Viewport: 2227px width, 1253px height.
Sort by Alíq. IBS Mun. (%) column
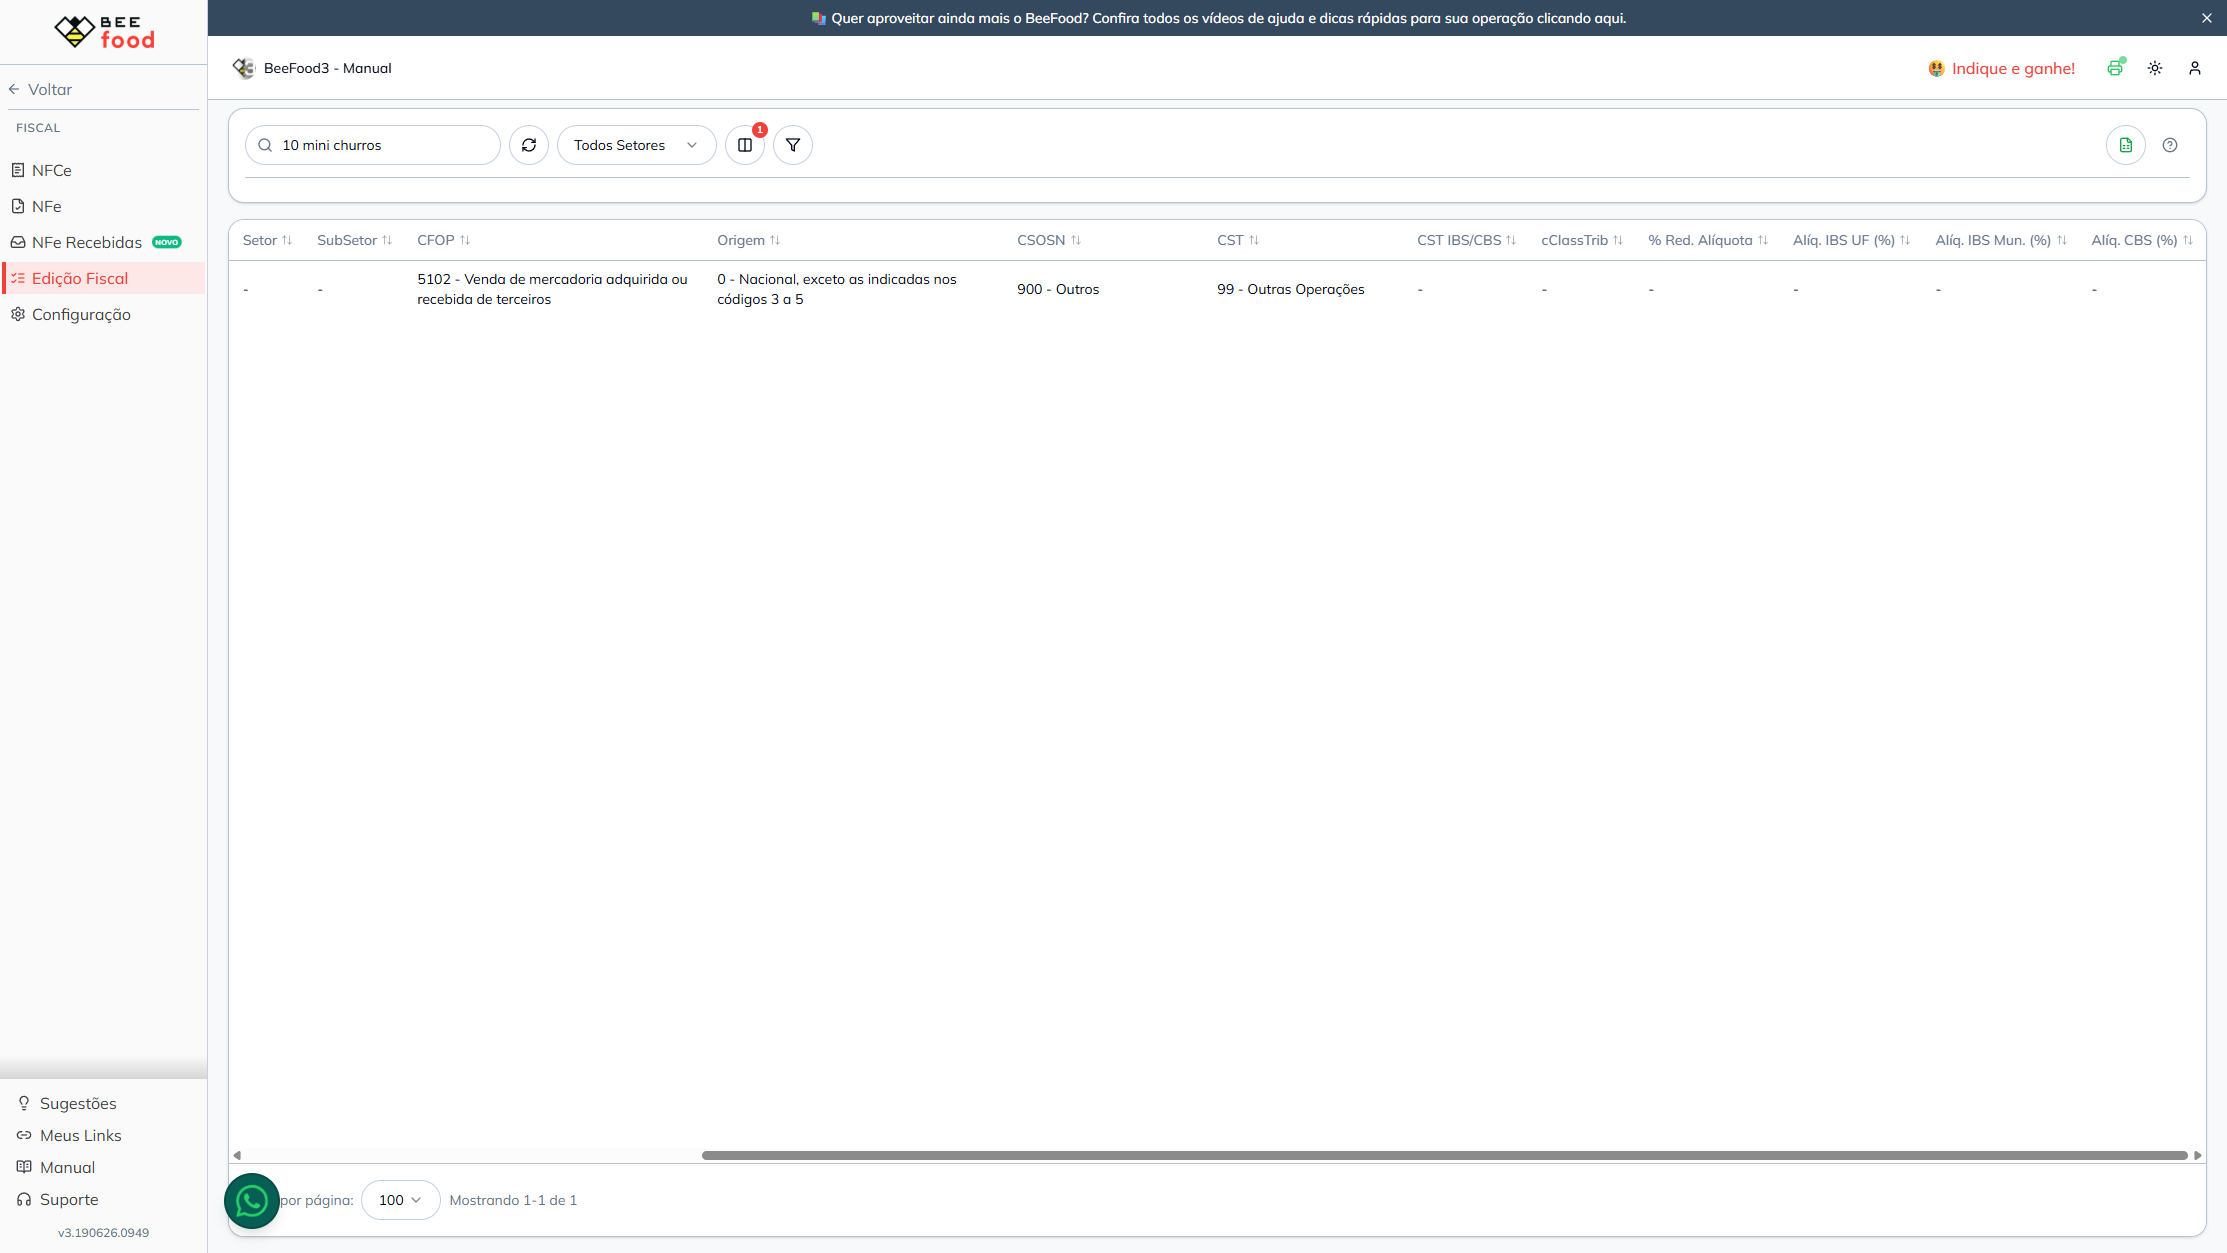[x=2001, y=240]
